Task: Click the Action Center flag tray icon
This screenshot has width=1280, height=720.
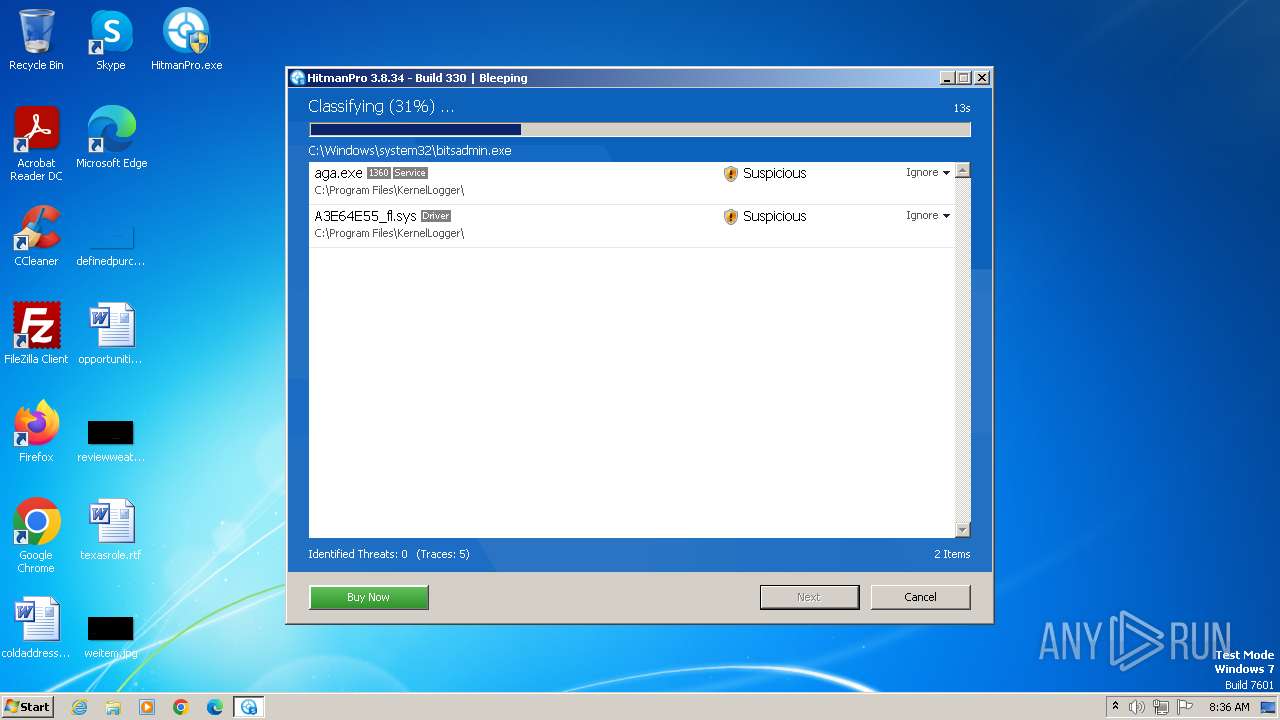Action: 1185,707
